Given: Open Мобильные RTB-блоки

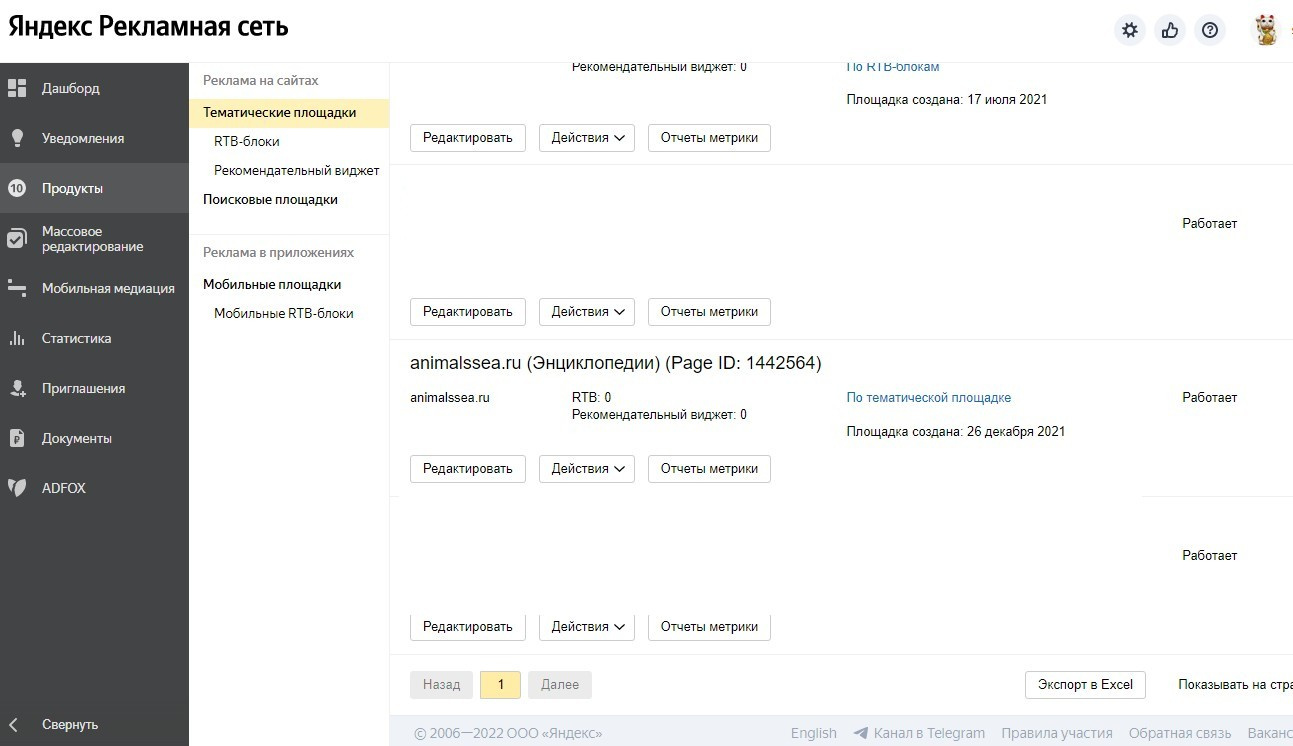Looking at the screenshot, I should [284, 314].
